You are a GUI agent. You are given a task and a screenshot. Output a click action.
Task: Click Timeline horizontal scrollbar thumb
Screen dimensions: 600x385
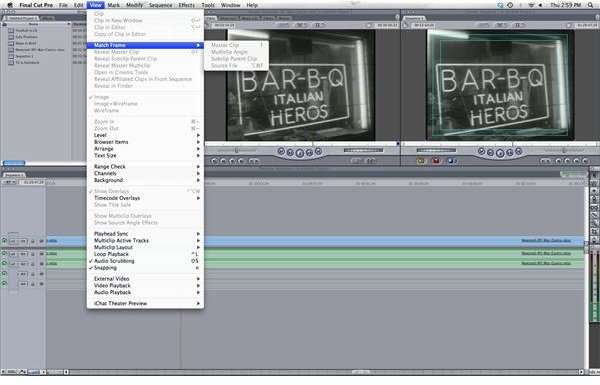(x=361, y=372)
